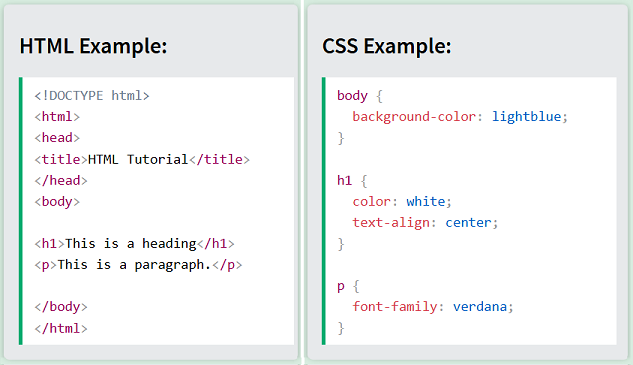
Task: Click the 'CSS Example:' heading
Action: point(386,46)
